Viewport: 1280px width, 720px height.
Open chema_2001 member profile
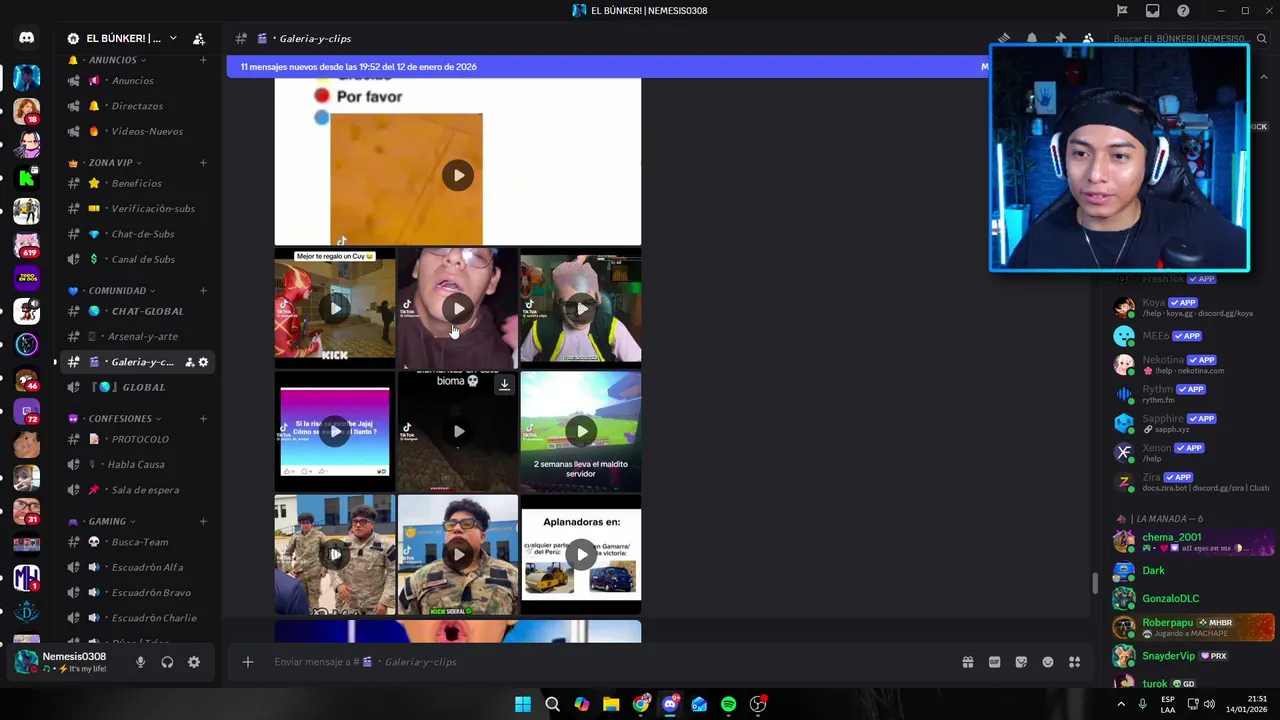[x=1192, y=542]
